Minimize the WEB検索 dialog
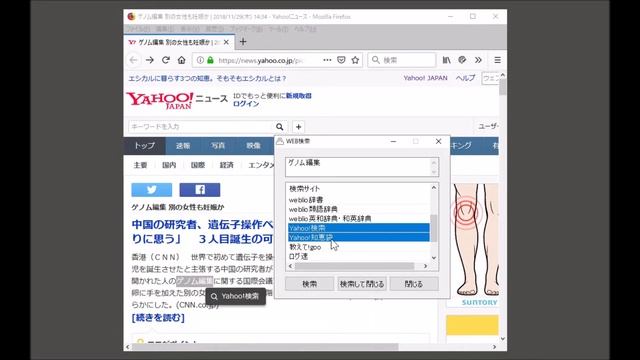 393,141
